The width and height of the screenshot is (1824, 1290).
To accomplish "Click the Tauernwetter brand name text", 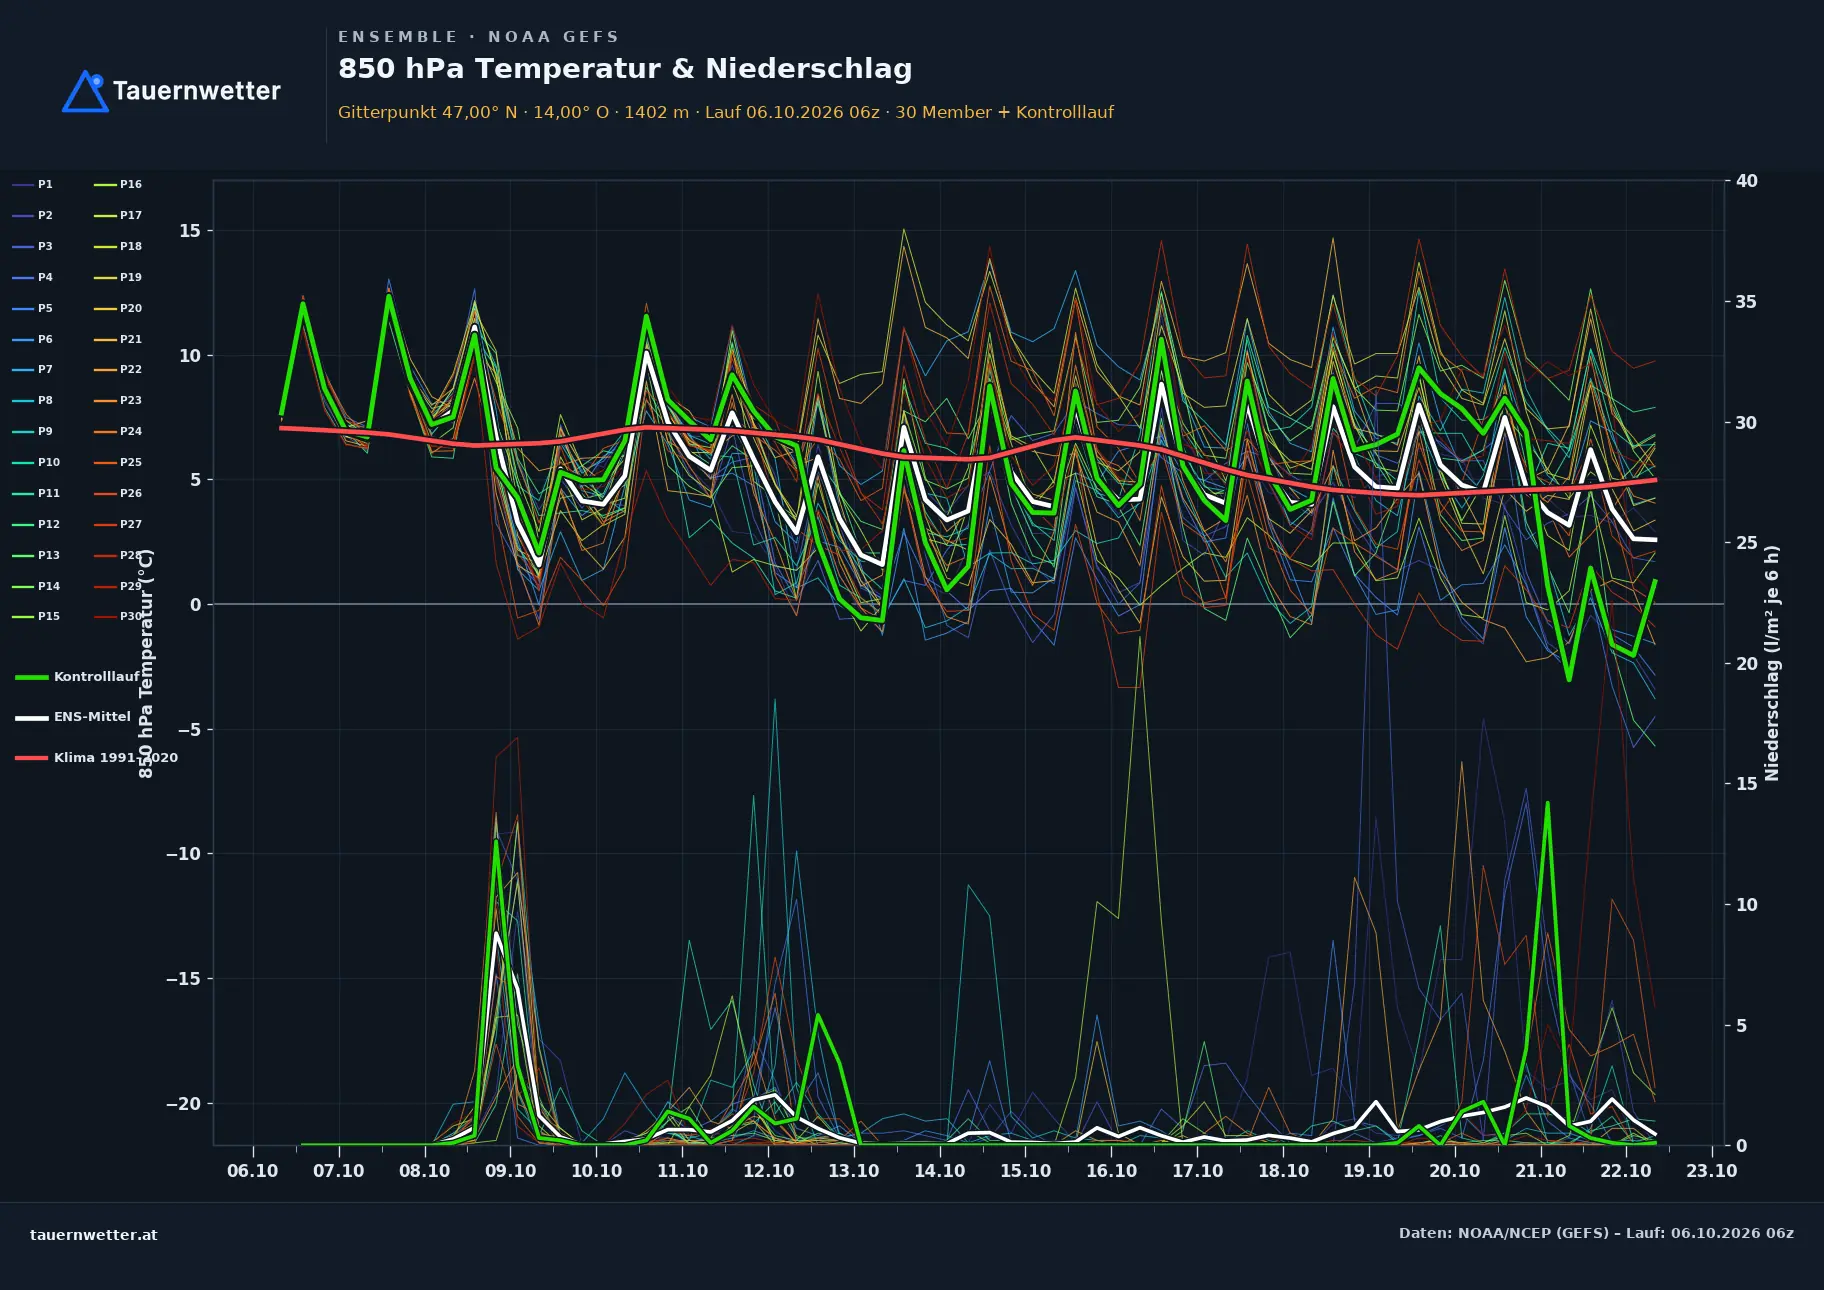I will pos(197,91).
